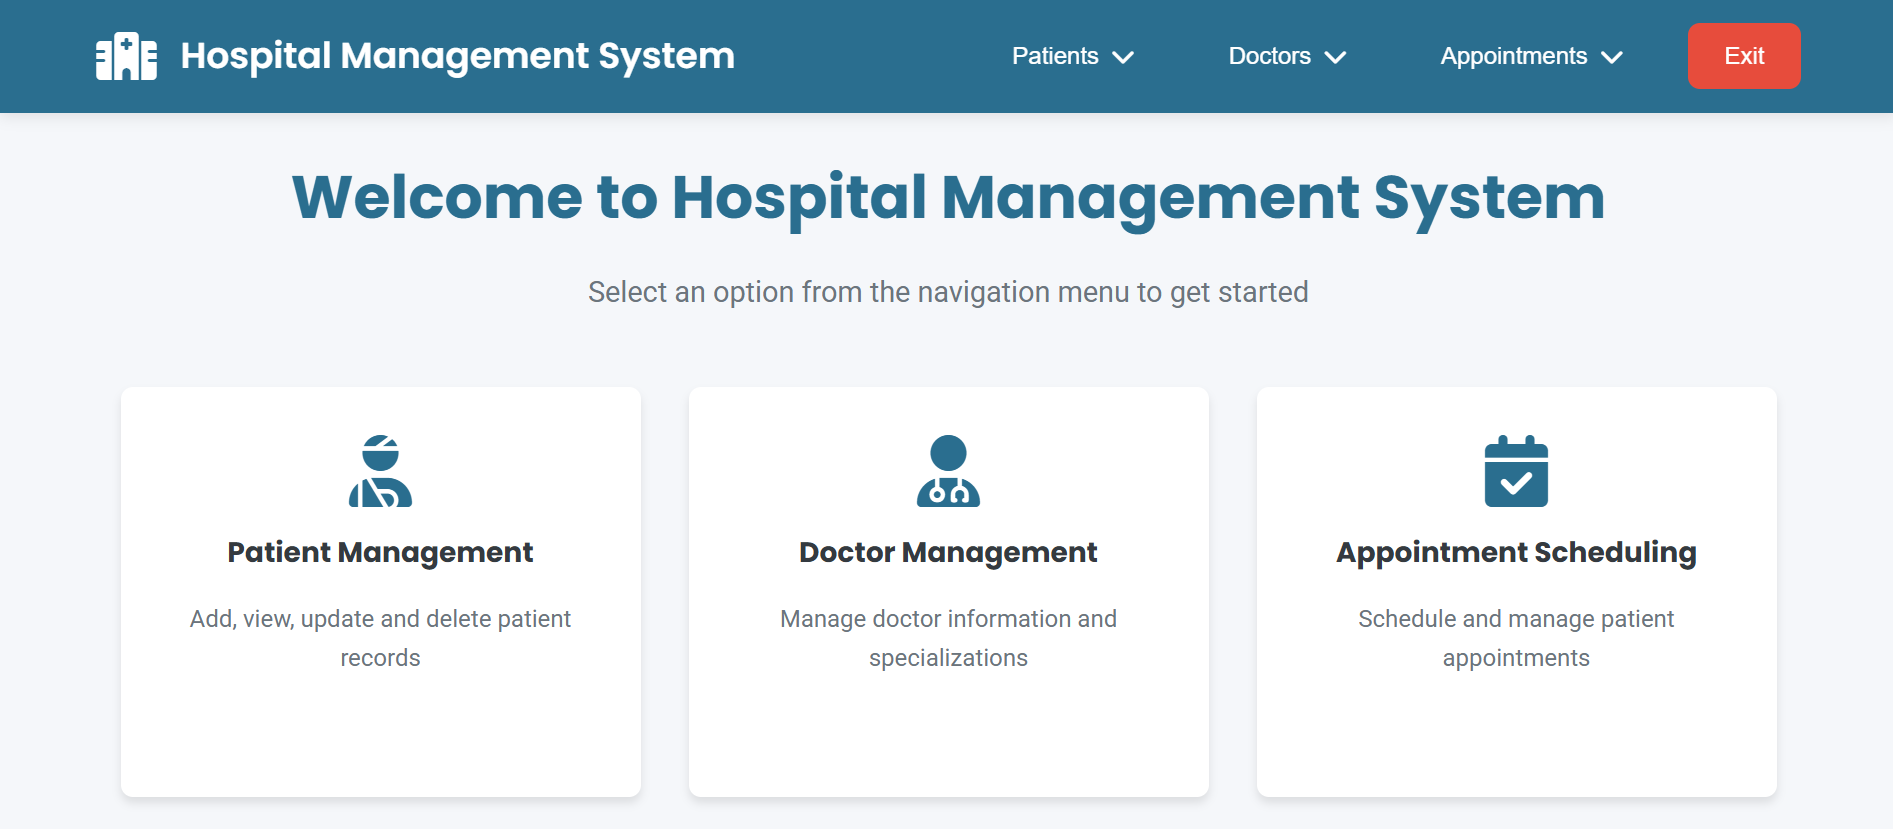Click the doctor with stethoscope icon

948,471
